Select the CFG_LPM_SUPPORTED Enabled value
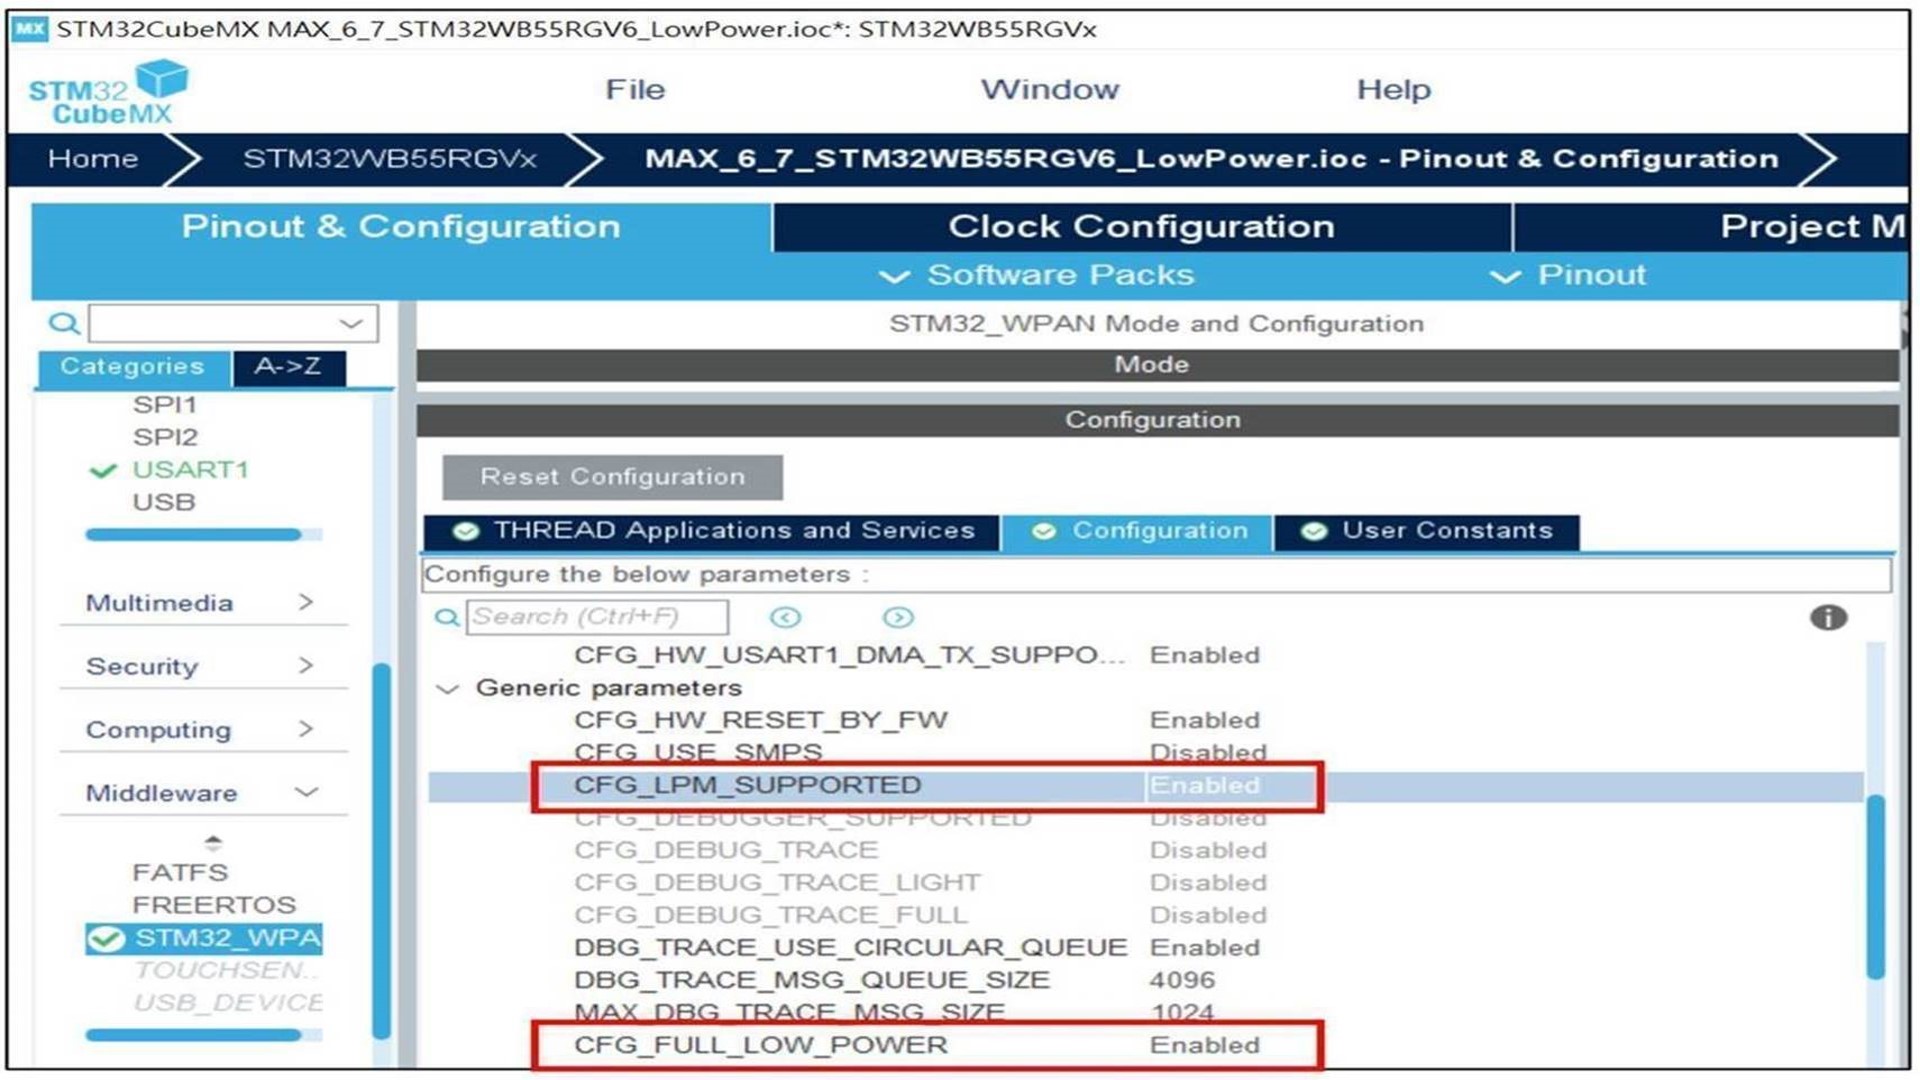 [1204, 786]
